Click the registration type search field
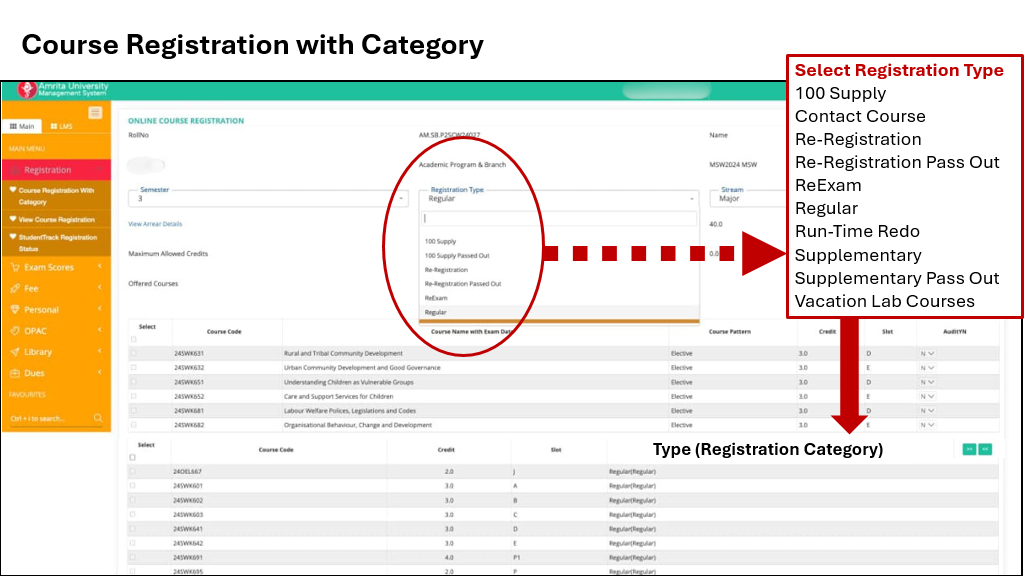1024x576 pixels. pyautogui.click(x=558, y=218)
